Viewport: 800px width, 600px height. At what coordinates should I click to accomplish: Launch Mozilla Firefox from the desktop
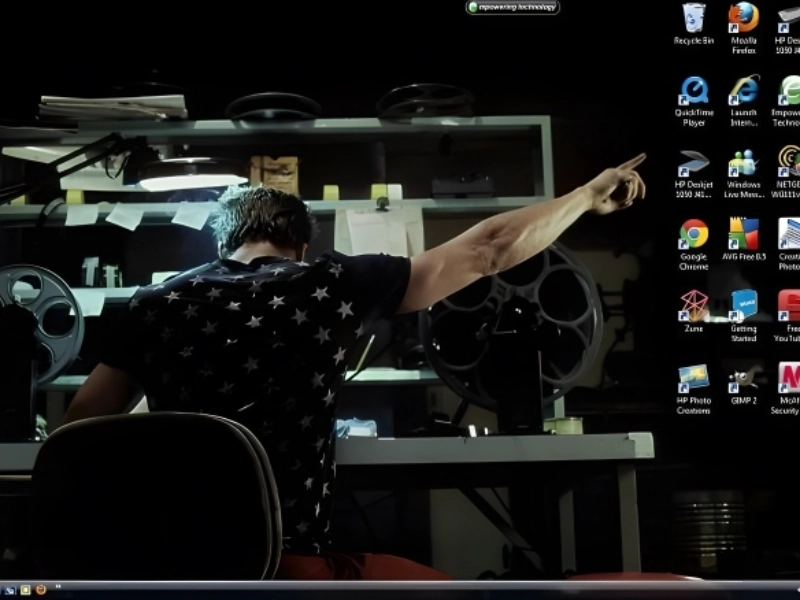pos(743,19)
